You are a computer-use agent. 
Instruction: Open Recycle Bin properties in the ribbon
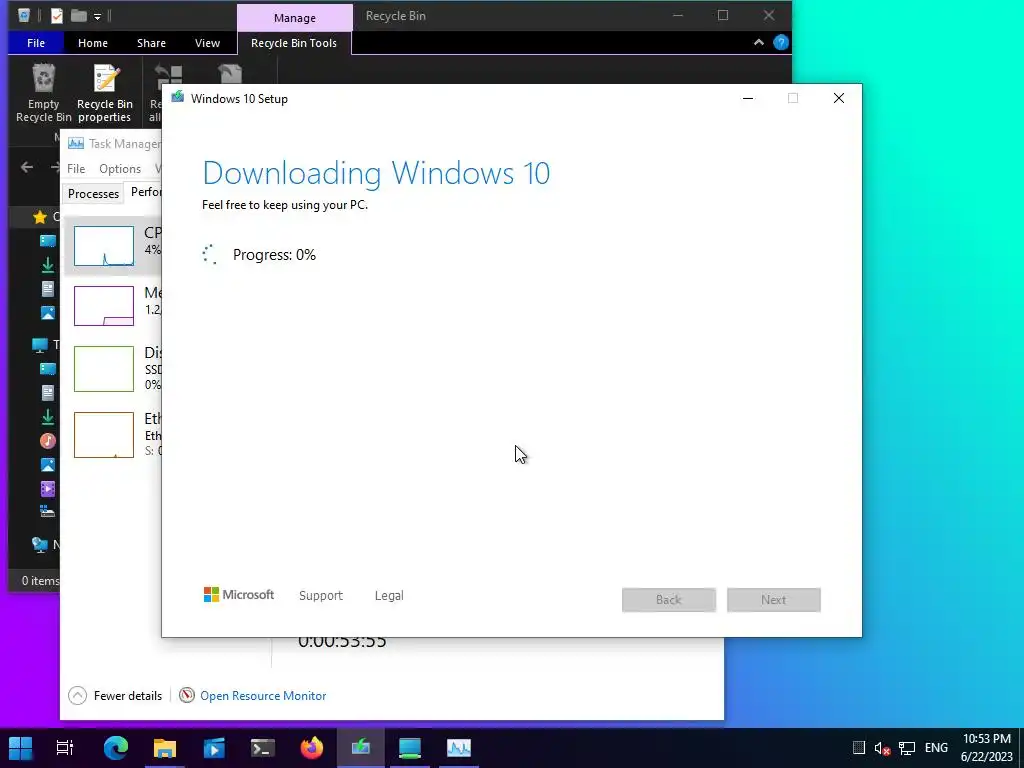click(104, 93)
